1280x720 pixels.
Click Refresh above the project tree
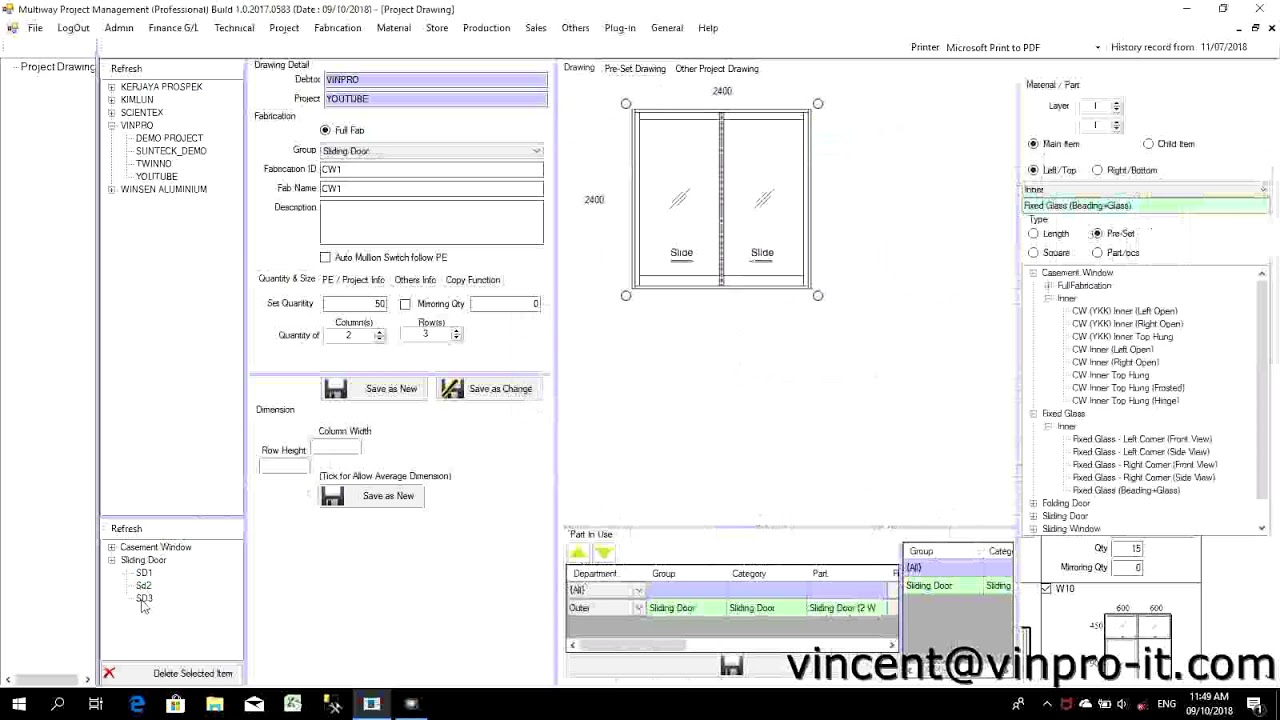[x=126, y=69]
